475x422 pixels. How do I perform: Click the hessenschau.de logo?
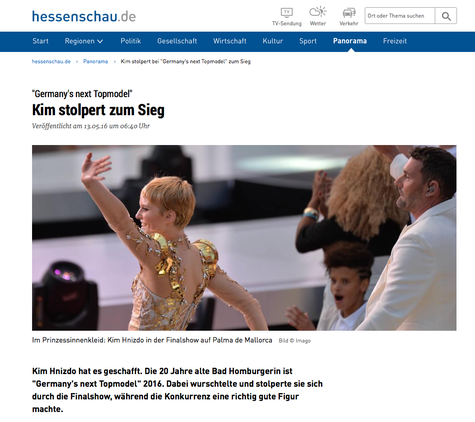84,16
